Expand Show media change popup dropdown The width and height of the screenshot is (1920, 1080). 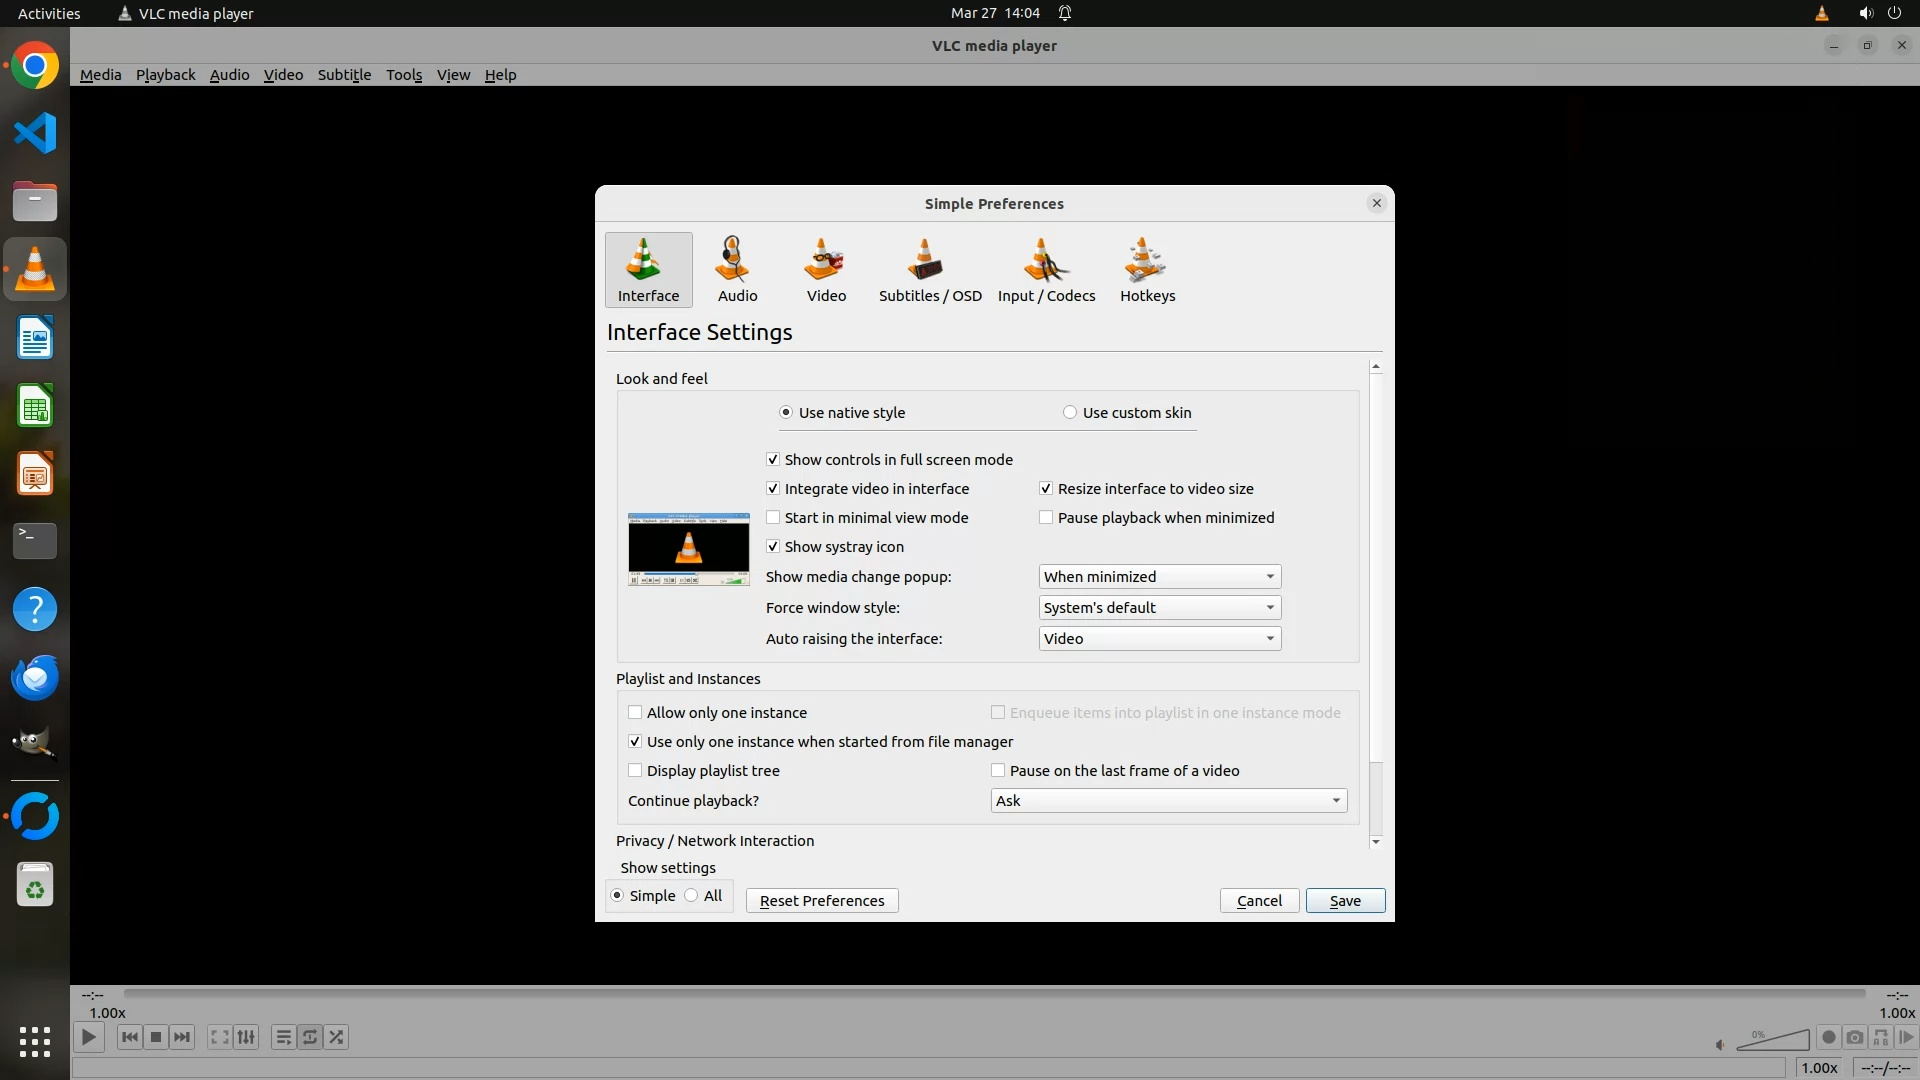tap(1159, 577)
